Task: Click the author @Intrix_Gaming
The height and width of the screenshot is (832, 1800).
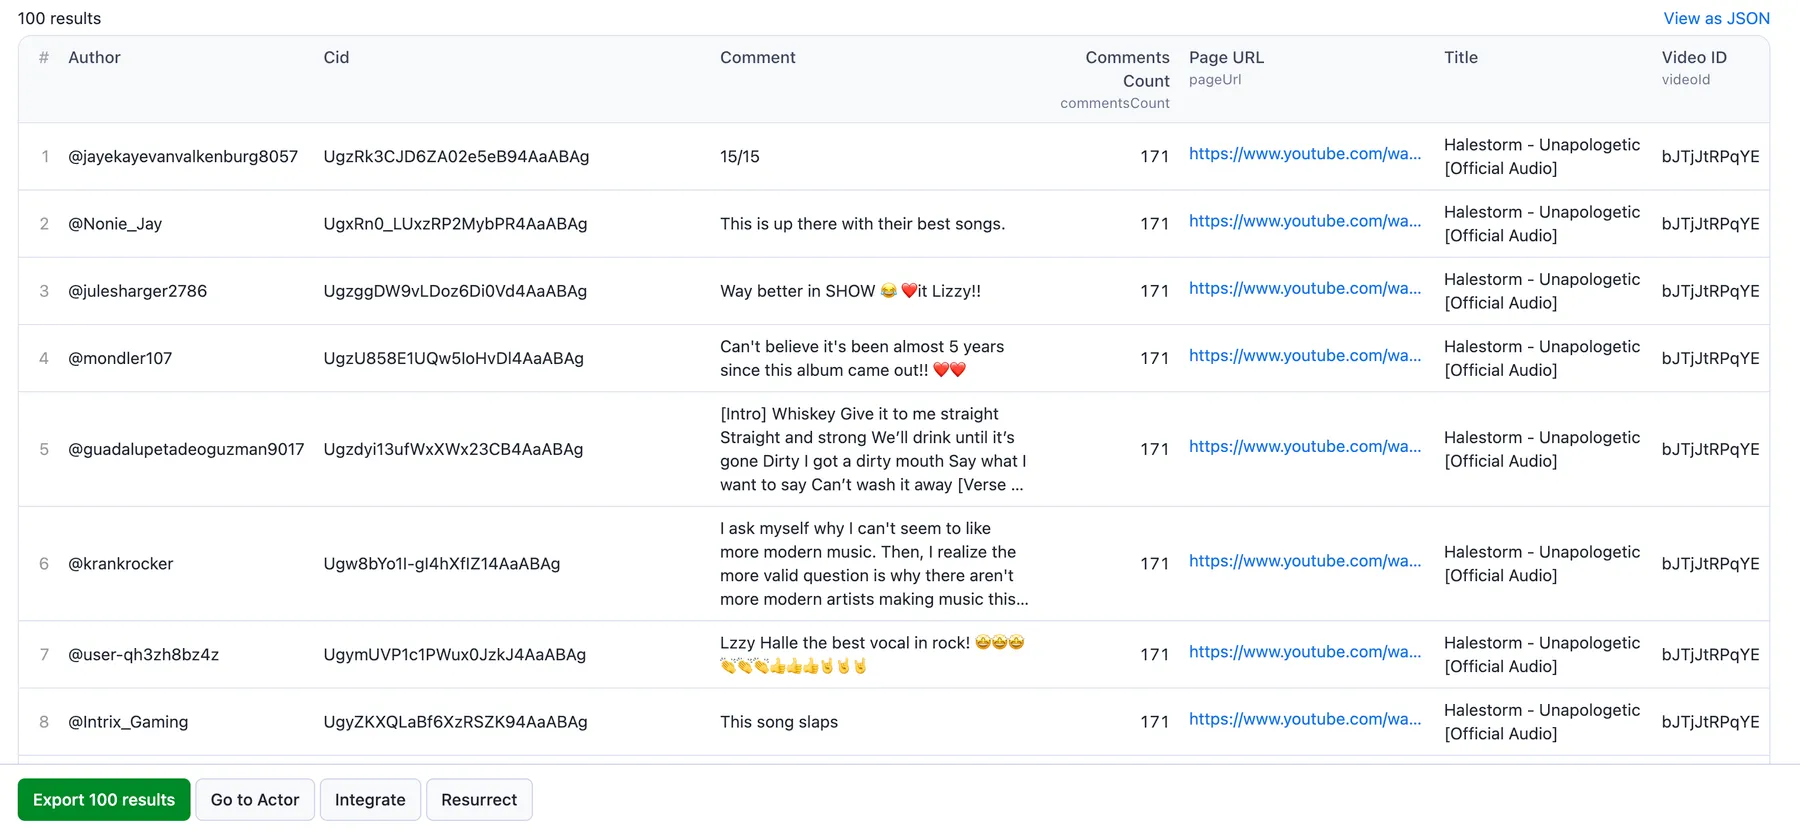Action: tap(128, 722)
